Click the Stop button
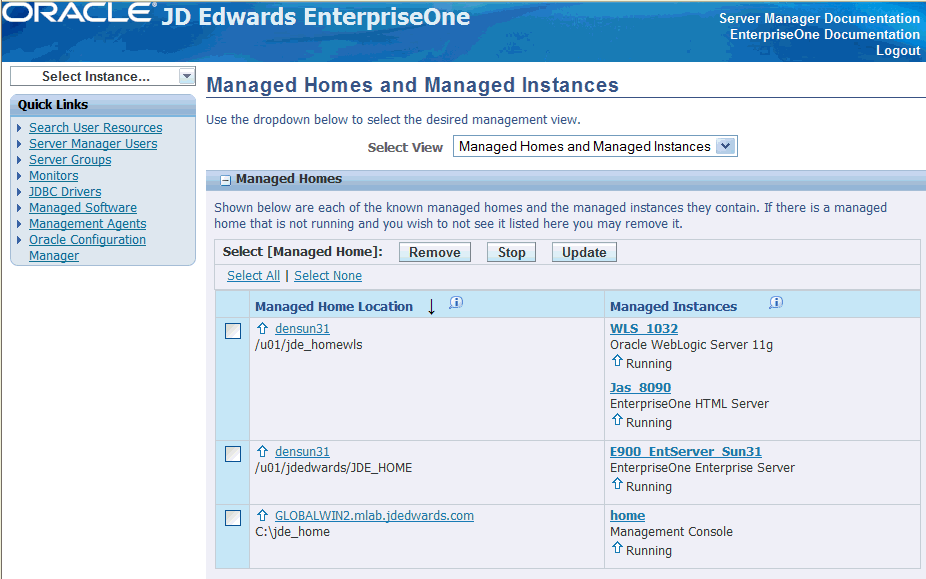Image resolution: width=926 pixels, height=579 pixels. pos(511,252)
